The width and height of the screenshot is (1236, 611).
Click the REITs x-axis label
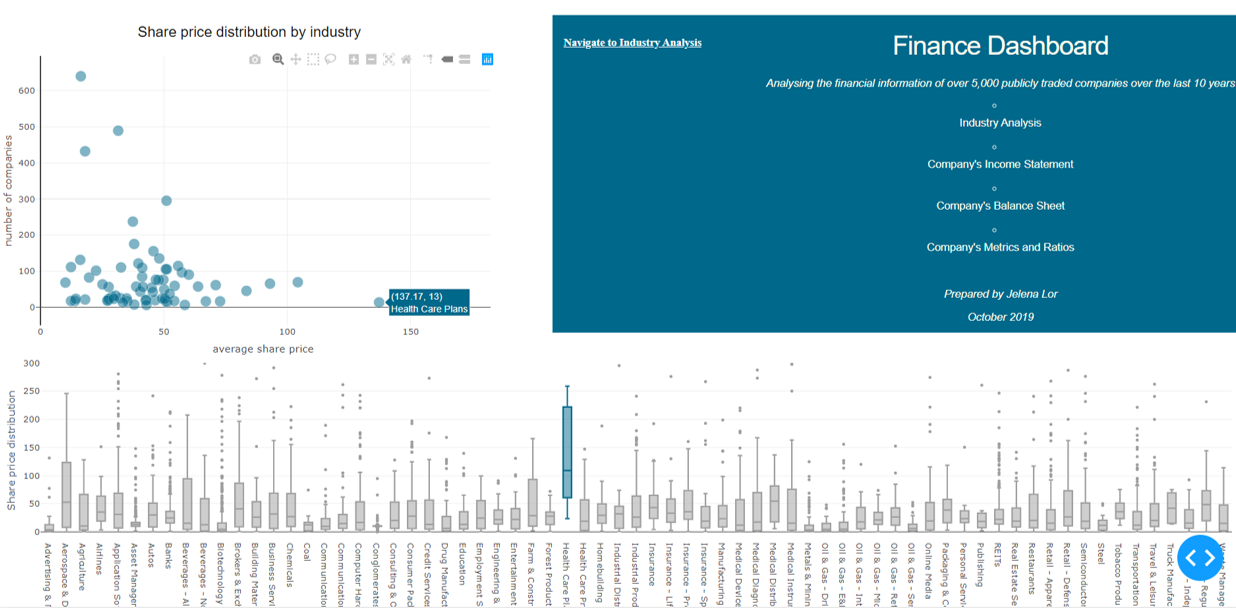(x=998, y=556)
